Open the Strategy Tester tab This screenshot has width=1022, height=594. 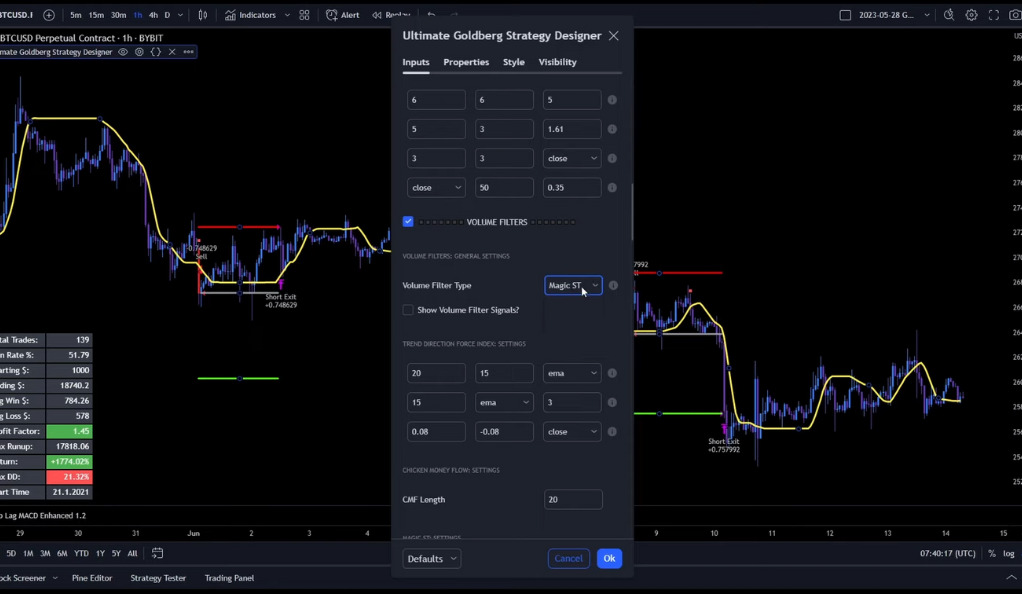pos(158,578)
